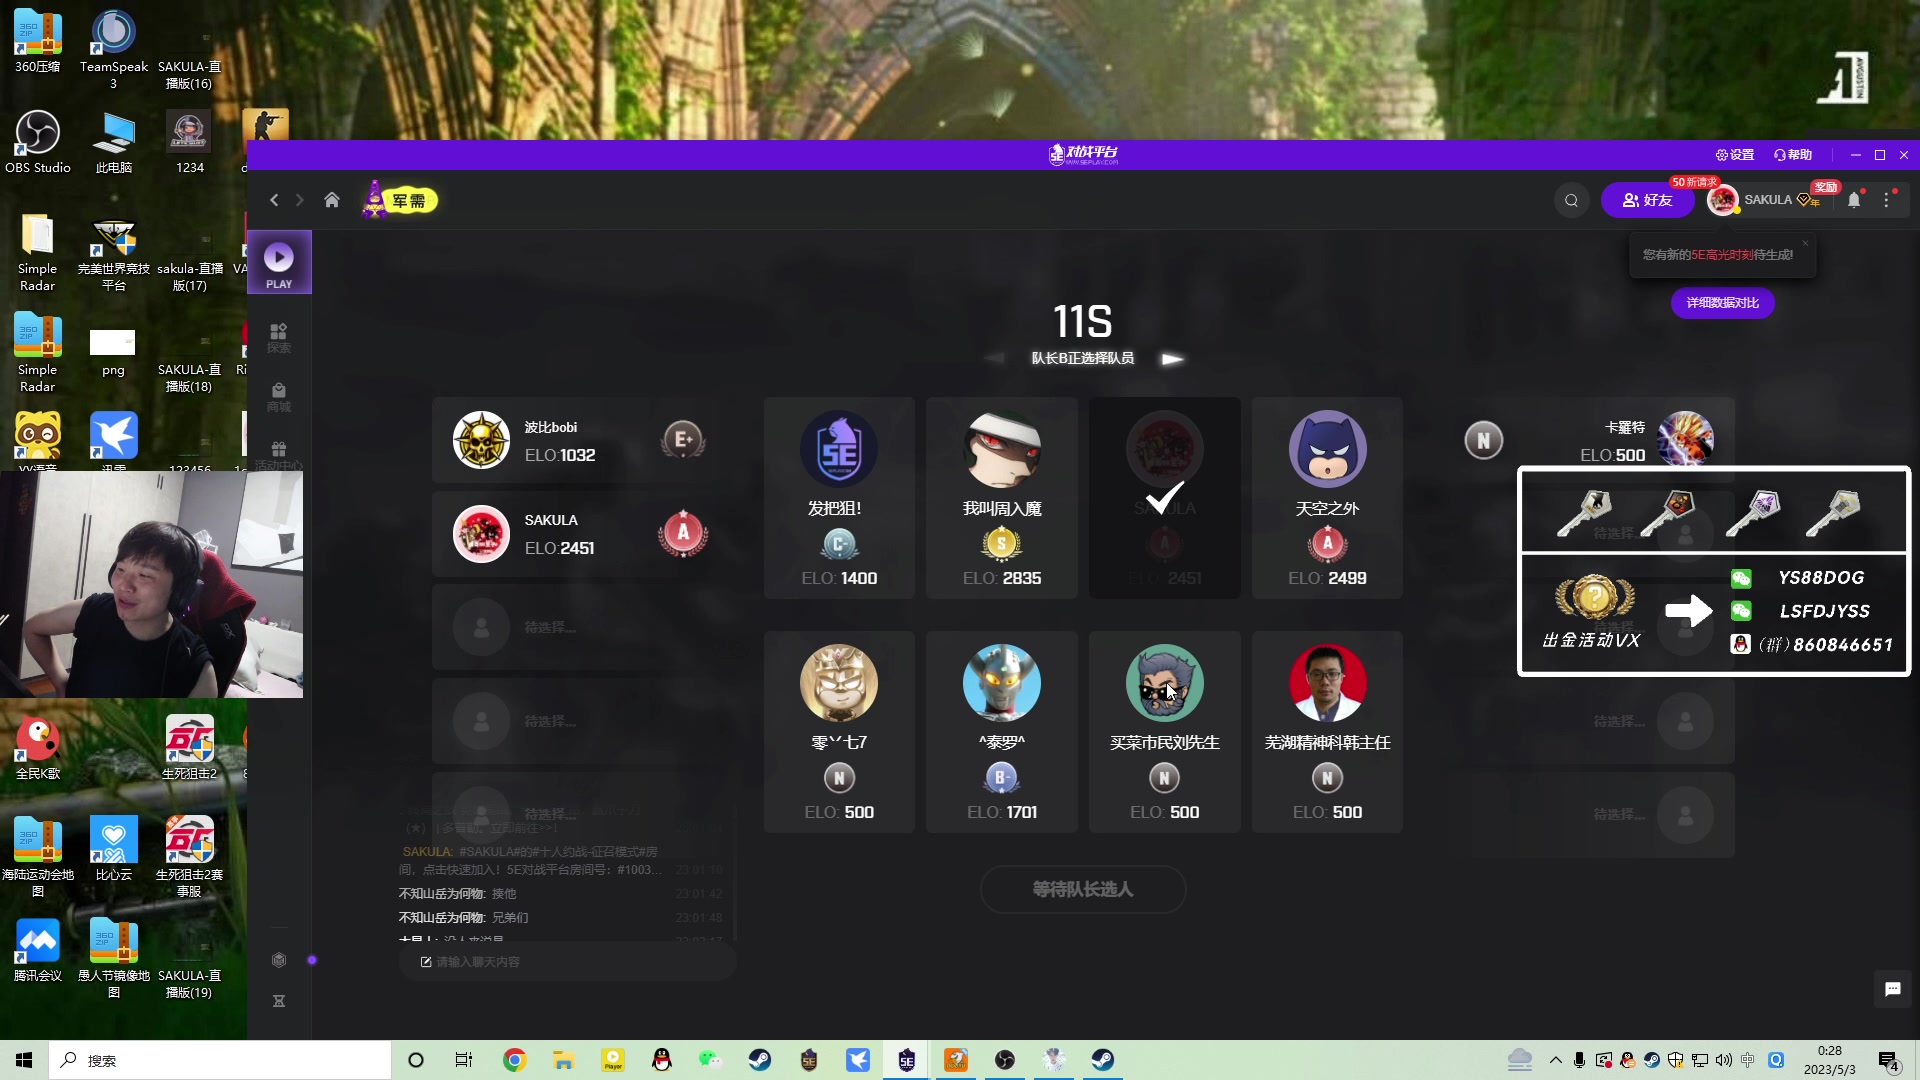
Task: Open the 商城 shop sidebar icon
Action: click(279, 396)
